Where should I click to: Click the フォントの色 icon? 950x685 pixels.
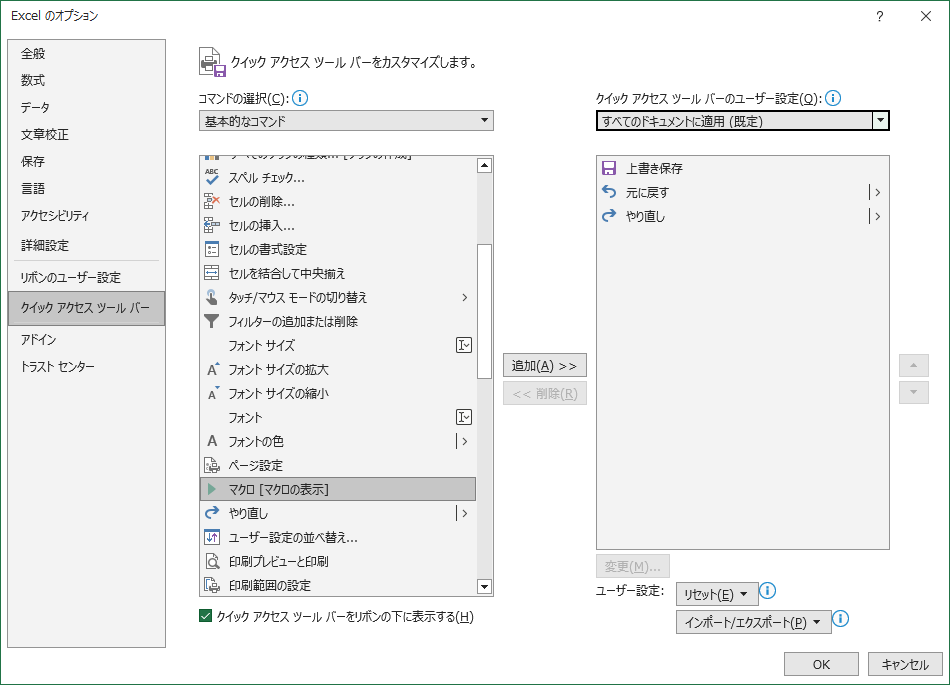pos(211,442)
